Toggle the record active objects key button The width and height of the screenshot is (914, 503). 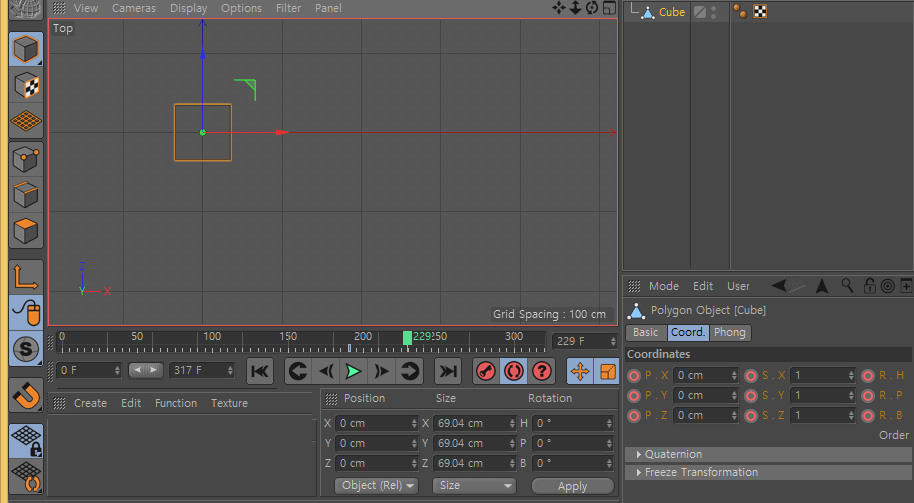point(486,371)
